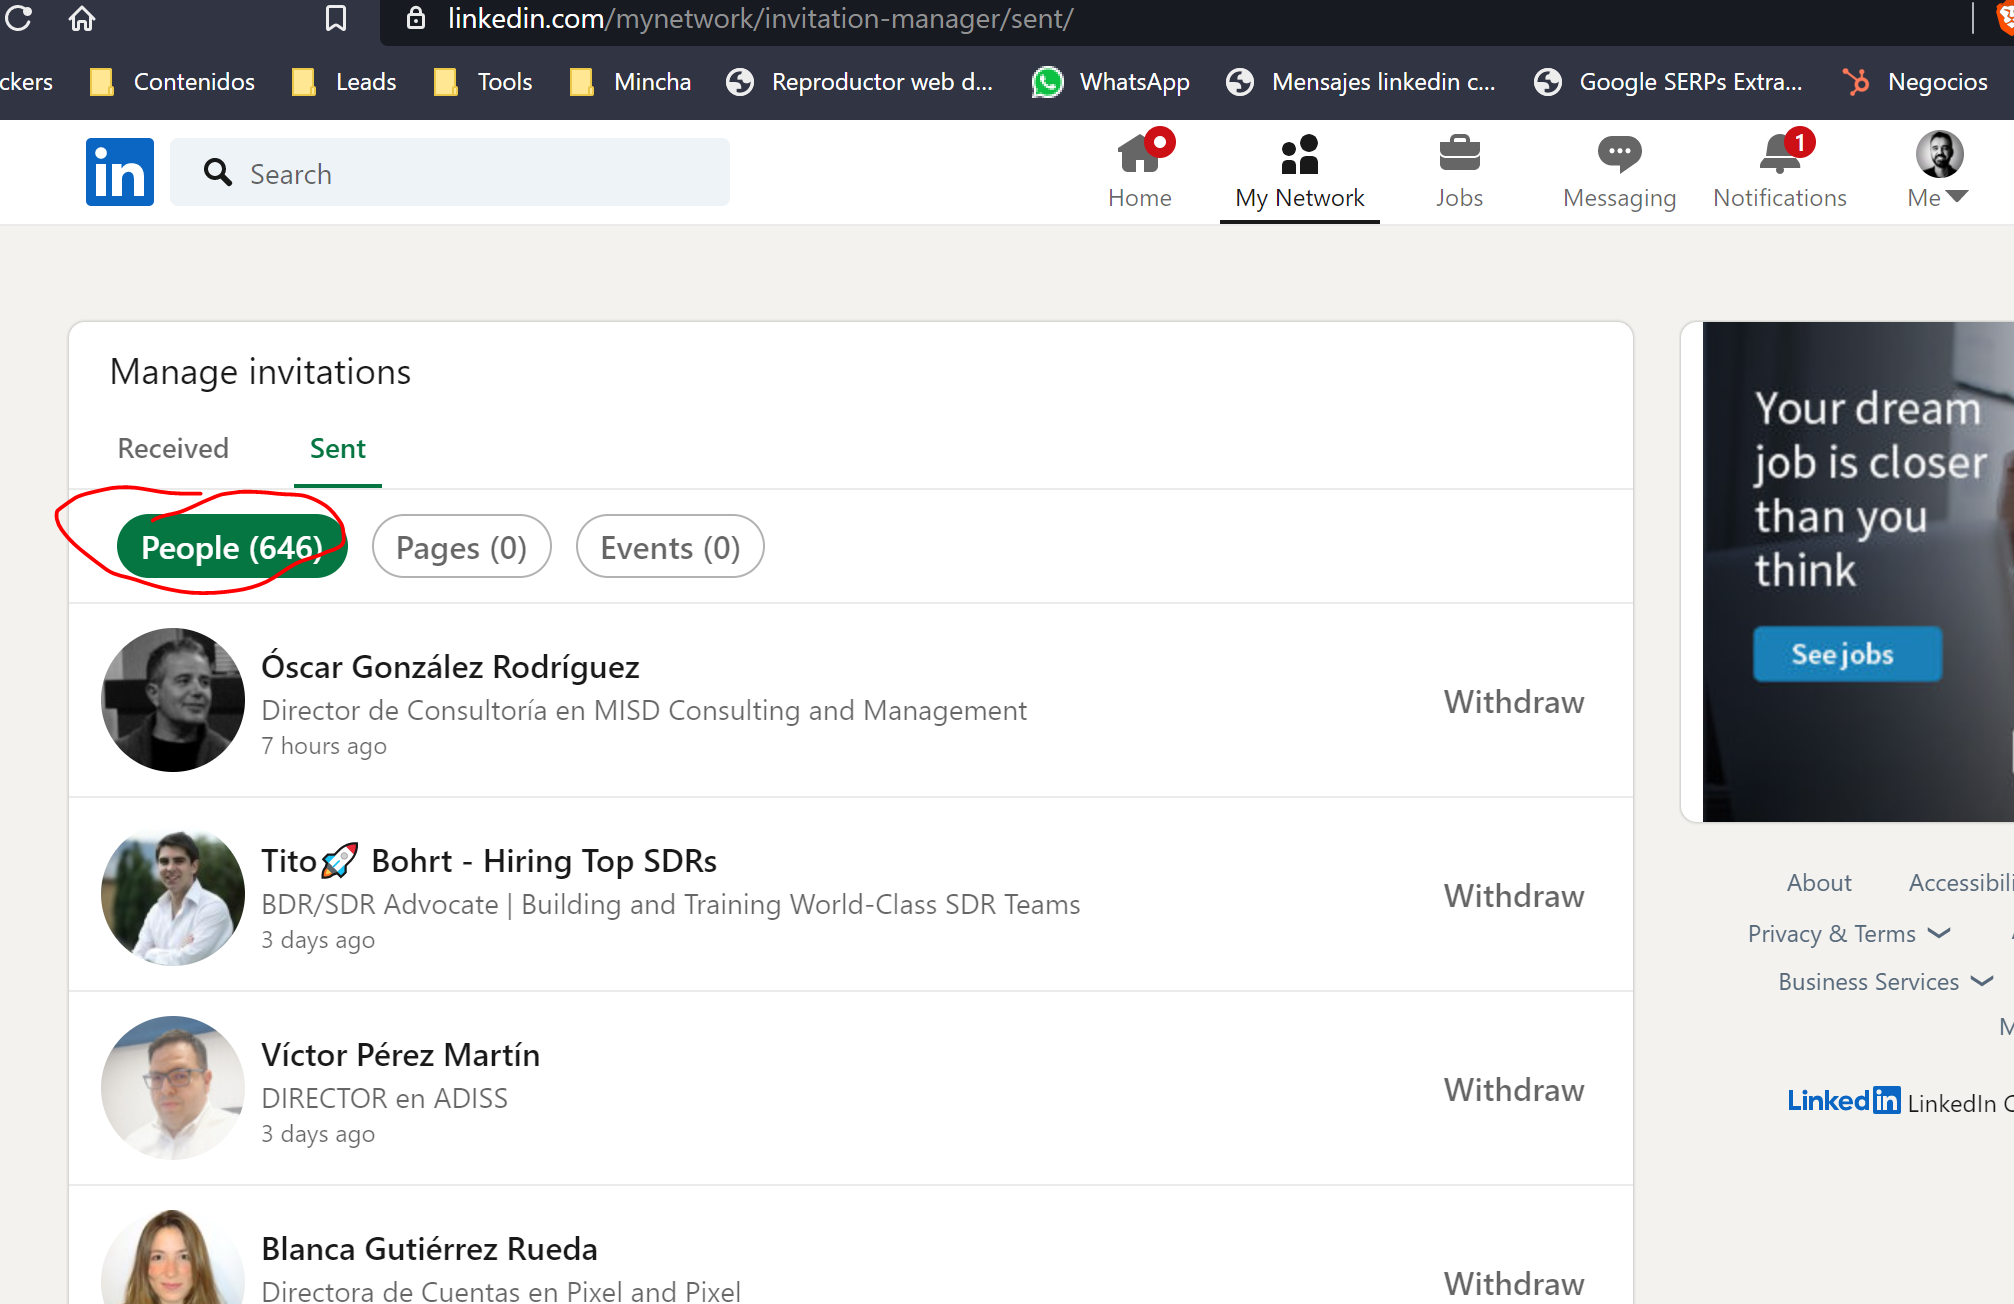Click 'Director de Consultoría en MISD' headline
The width and height of the screenshot is (2014, 1304).
tap(644, 710)
